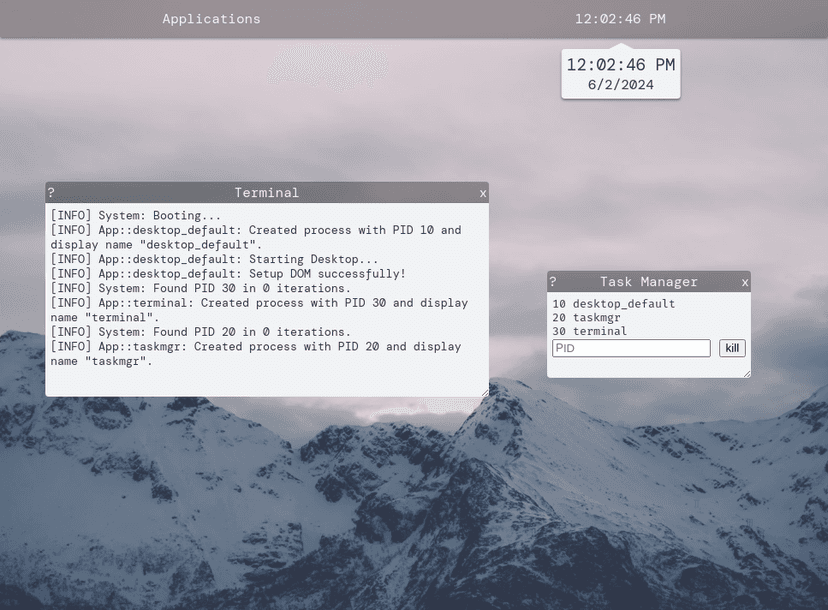Focus the PID input field
This screenshot has height=610, width=828.
(631, 348)
